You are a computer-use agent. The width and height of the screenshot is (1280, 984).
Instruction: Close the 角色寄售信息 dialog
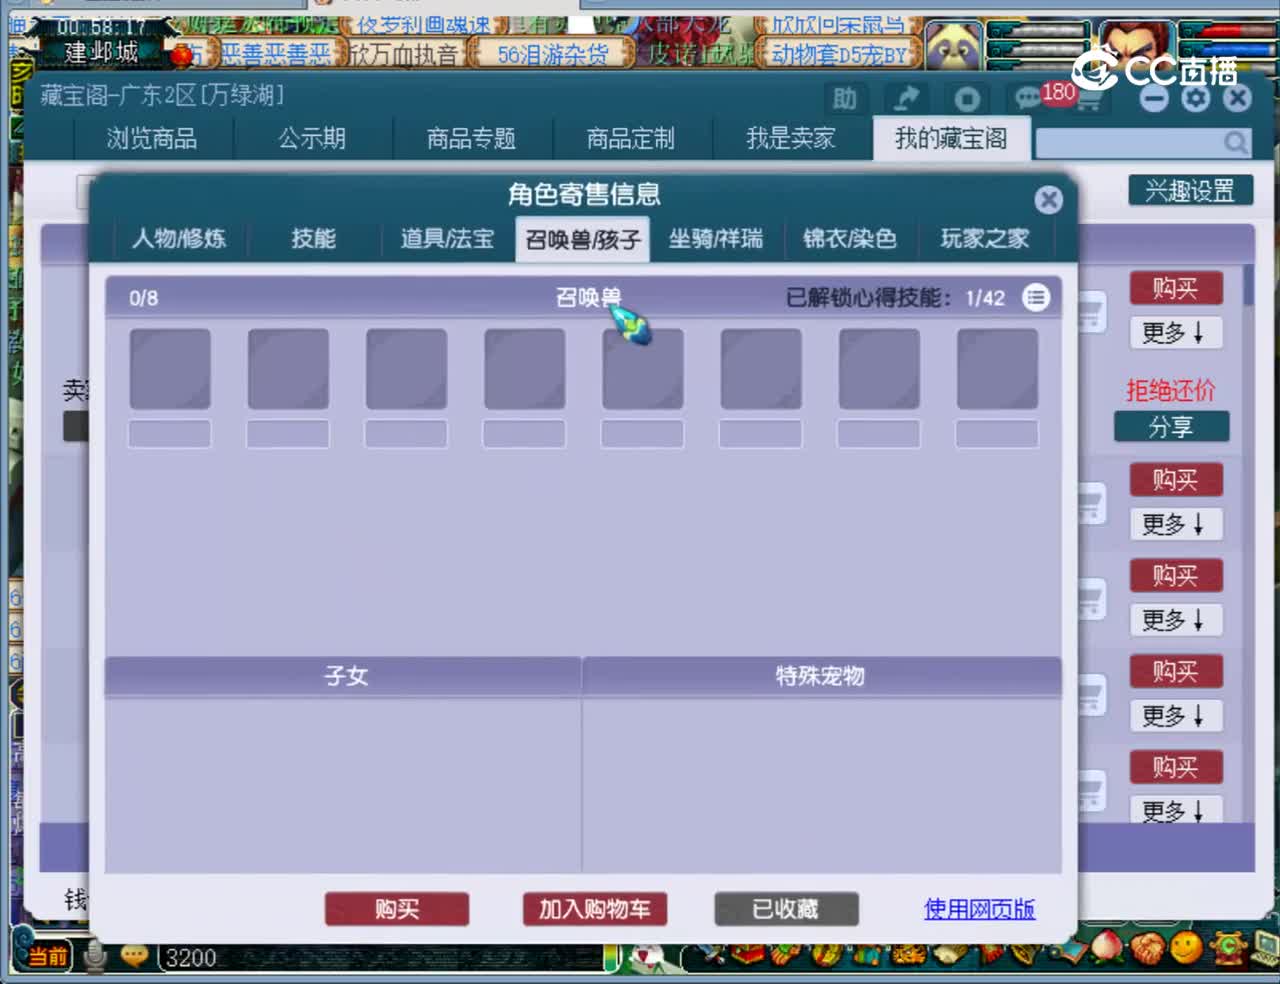tap(1048, 200)
